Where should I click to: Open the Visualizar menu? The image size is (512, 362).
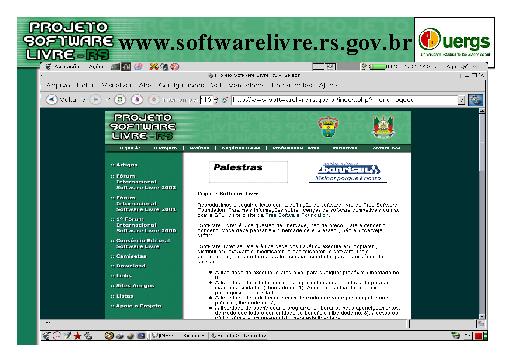[x=116, y=85]
